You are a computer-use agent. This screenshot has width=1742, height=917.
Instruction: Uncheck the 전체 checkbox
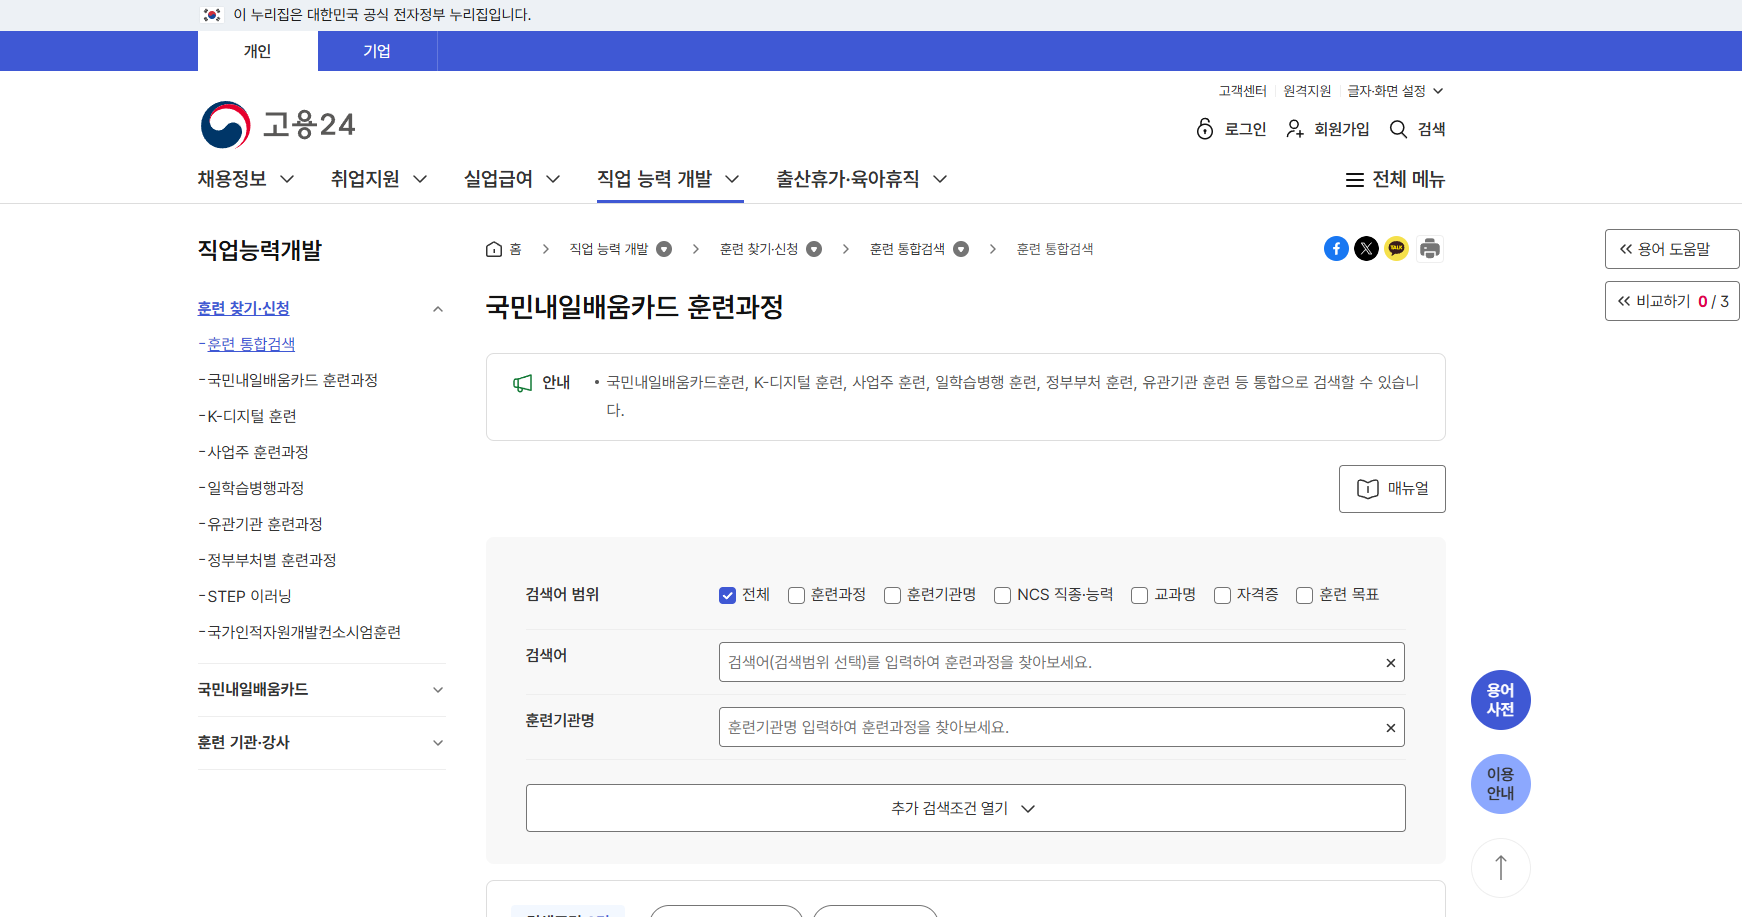click(x=728, y=595)
